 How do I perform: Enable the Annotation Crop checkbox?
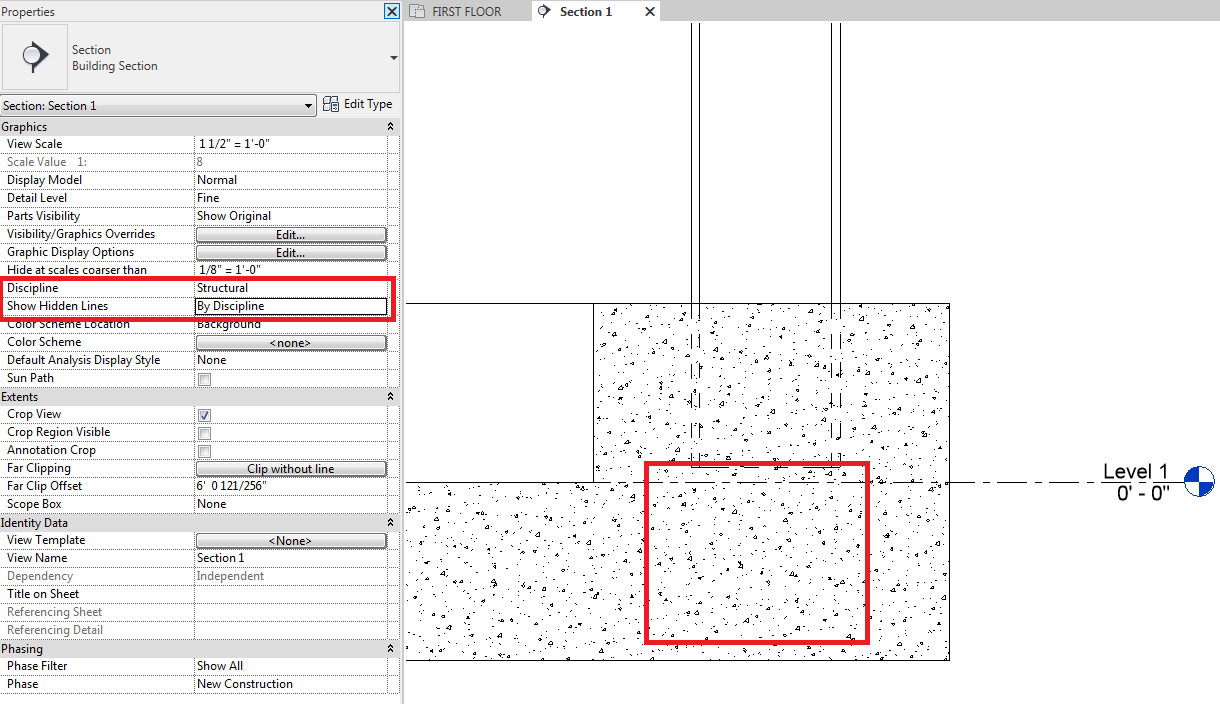point(203,450)
